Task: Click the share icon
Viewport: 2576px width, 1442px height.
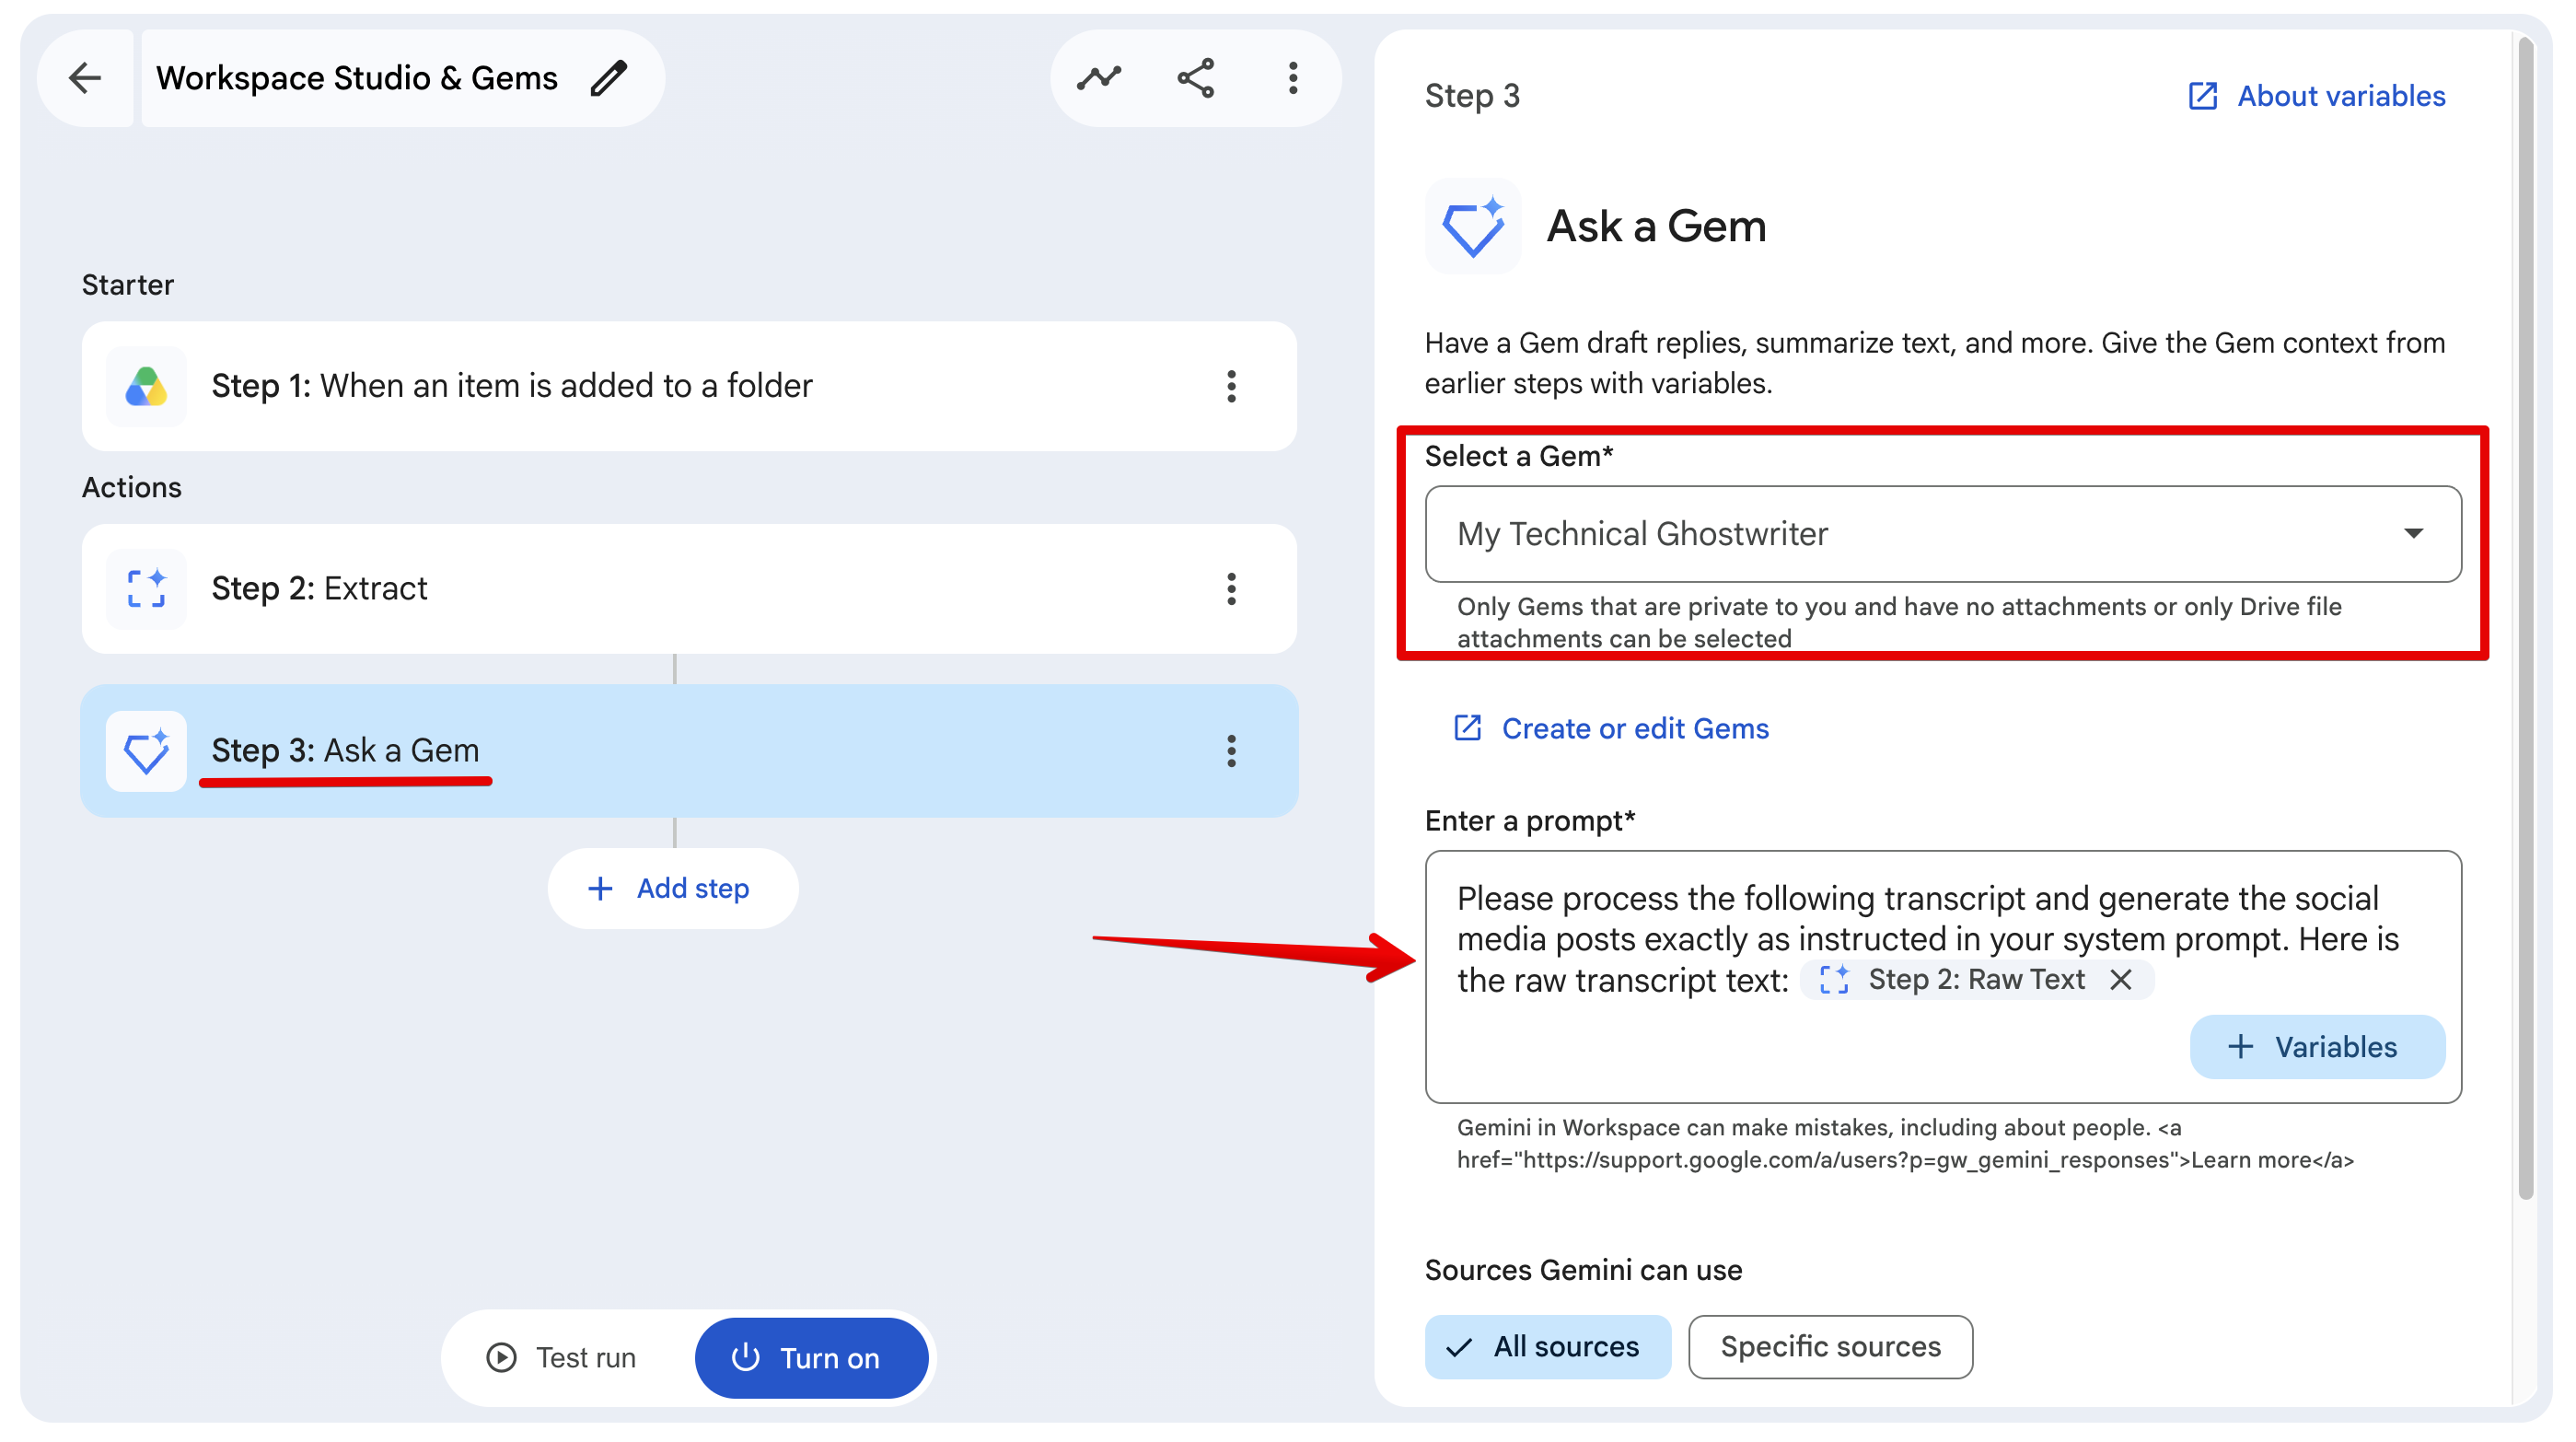Action: coord(1196,78)
